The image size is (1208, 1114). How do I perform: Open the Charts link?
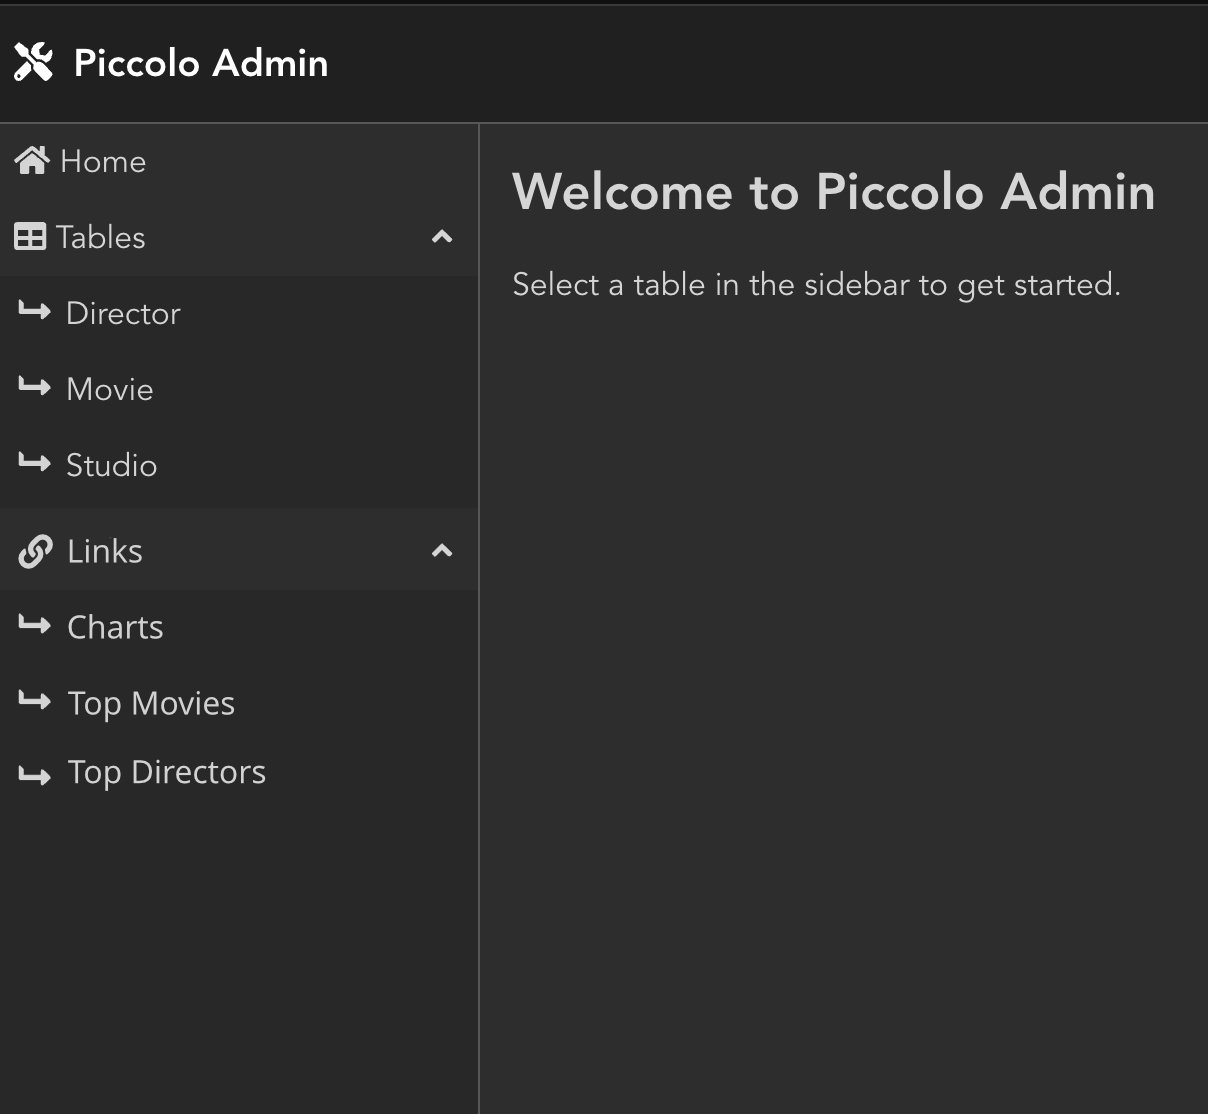click(x=115, y=627)
